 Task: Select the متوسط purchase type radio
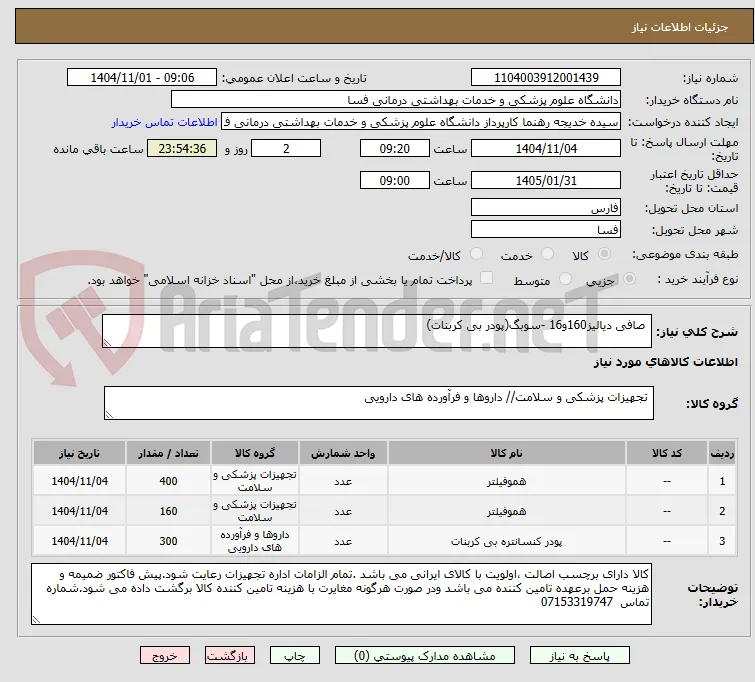pos(565,279)
